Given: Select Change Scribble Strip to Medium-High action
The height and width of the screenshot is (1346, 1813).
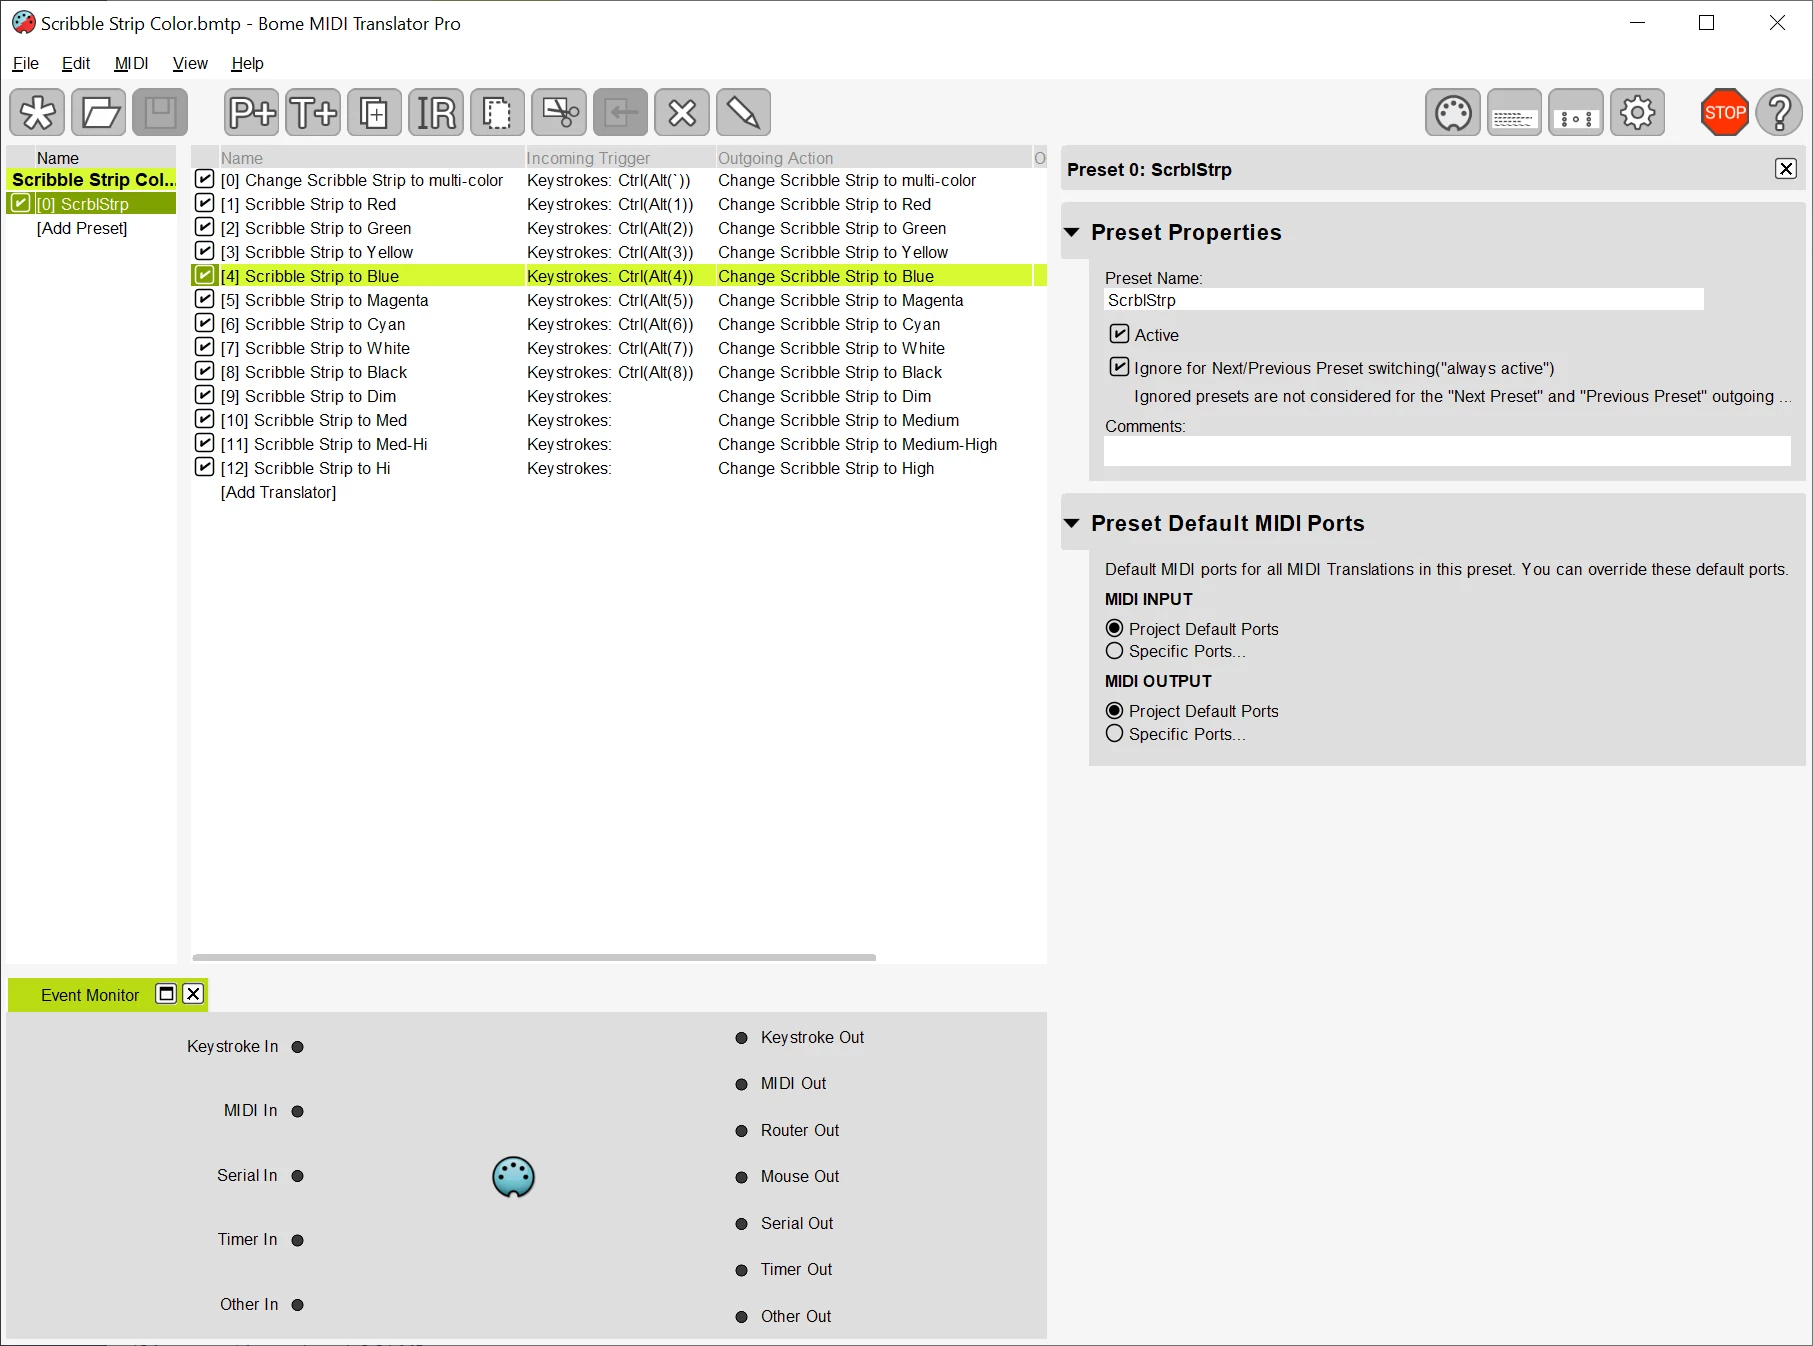Looking at the screenshot, I should coord(858,444).
